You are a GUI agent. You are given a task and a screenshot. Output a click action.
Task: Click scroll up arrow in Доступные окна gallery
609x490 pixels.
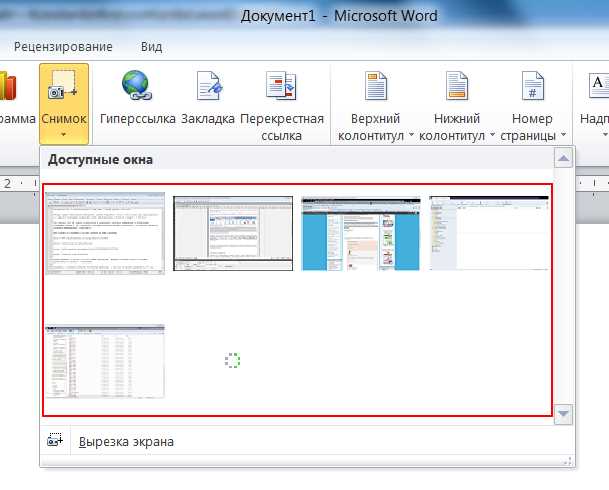[564, 158]
